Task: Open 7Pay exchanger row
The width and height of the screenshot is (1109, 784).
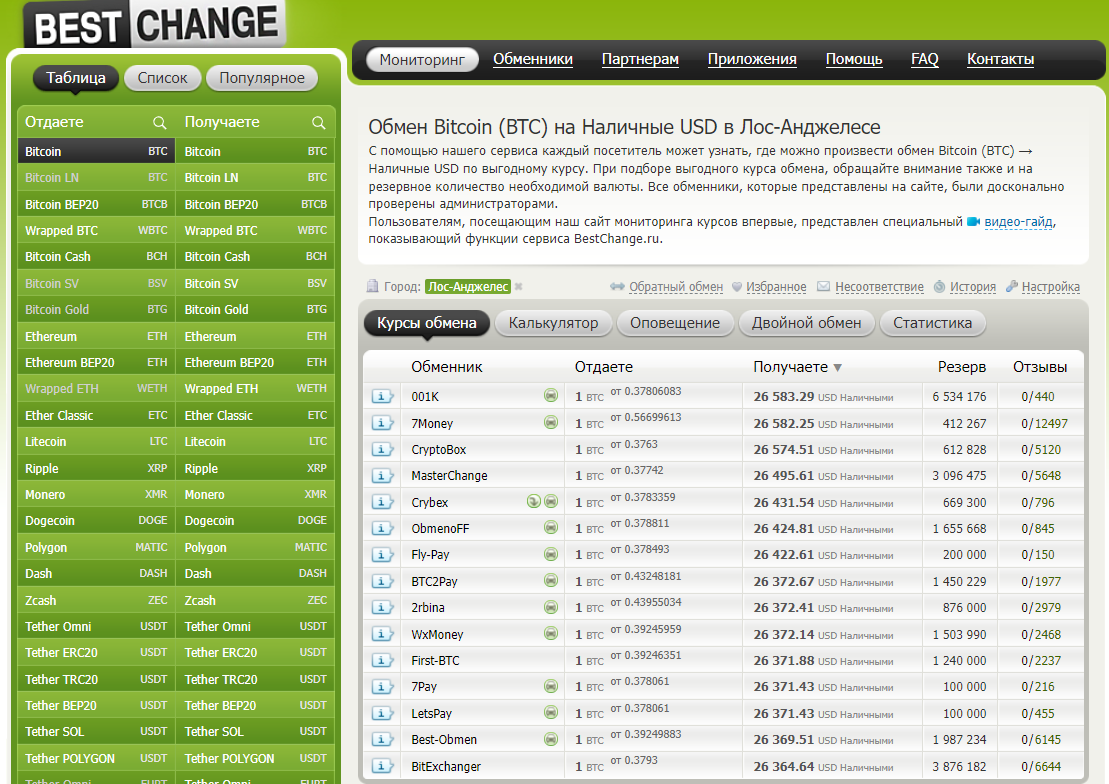Action: (x=424, y=686)
